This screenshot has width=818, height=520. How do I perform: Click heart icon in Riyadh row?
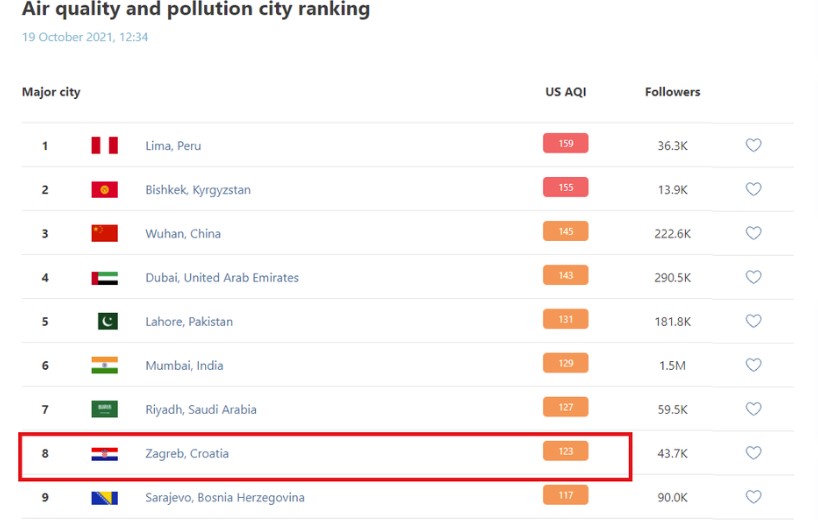coord(753,409)
